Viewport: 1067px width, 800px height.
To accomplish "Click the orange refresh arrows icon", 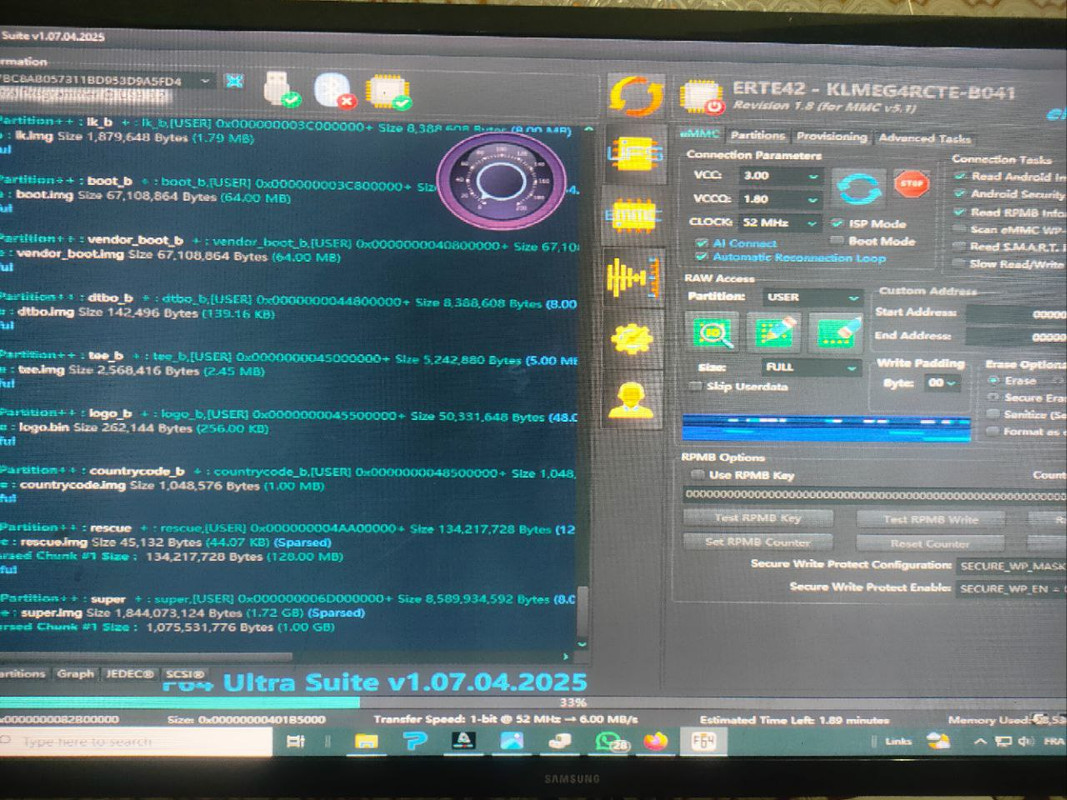I will 636,96.
